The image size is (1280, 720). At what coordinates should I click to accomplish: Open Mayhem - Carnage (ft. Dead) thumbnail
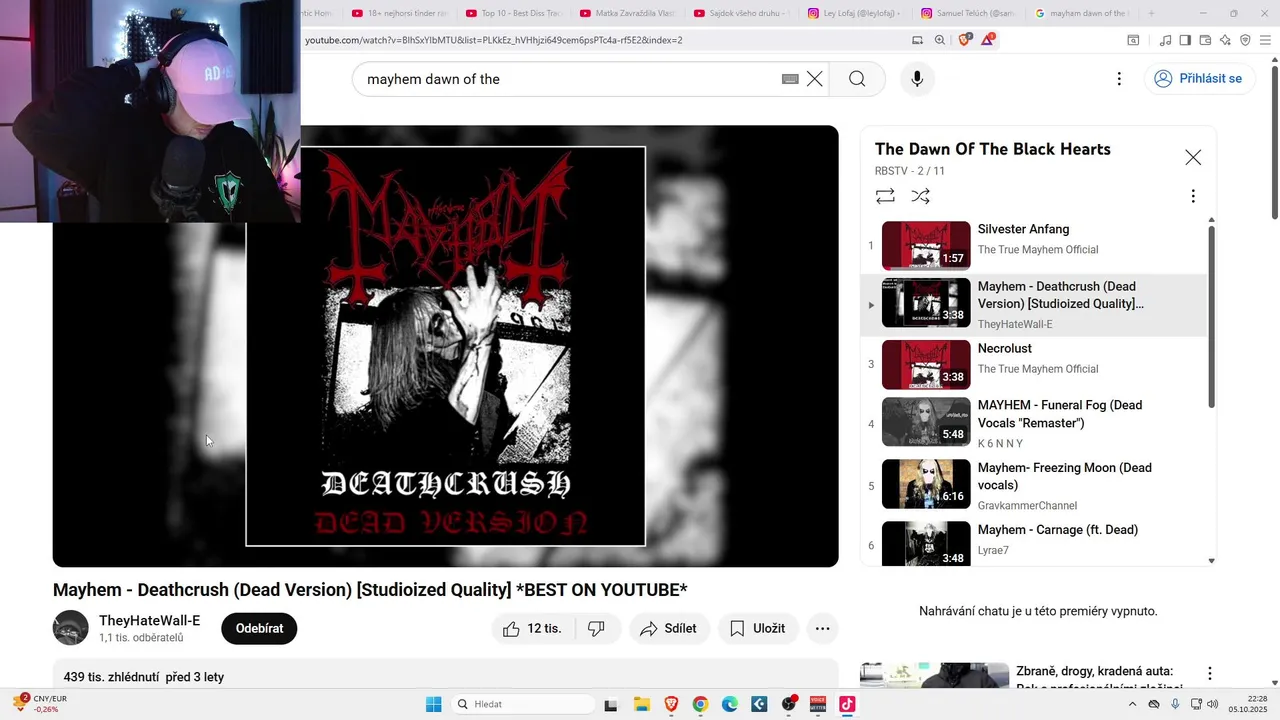(x=926, y=544)
